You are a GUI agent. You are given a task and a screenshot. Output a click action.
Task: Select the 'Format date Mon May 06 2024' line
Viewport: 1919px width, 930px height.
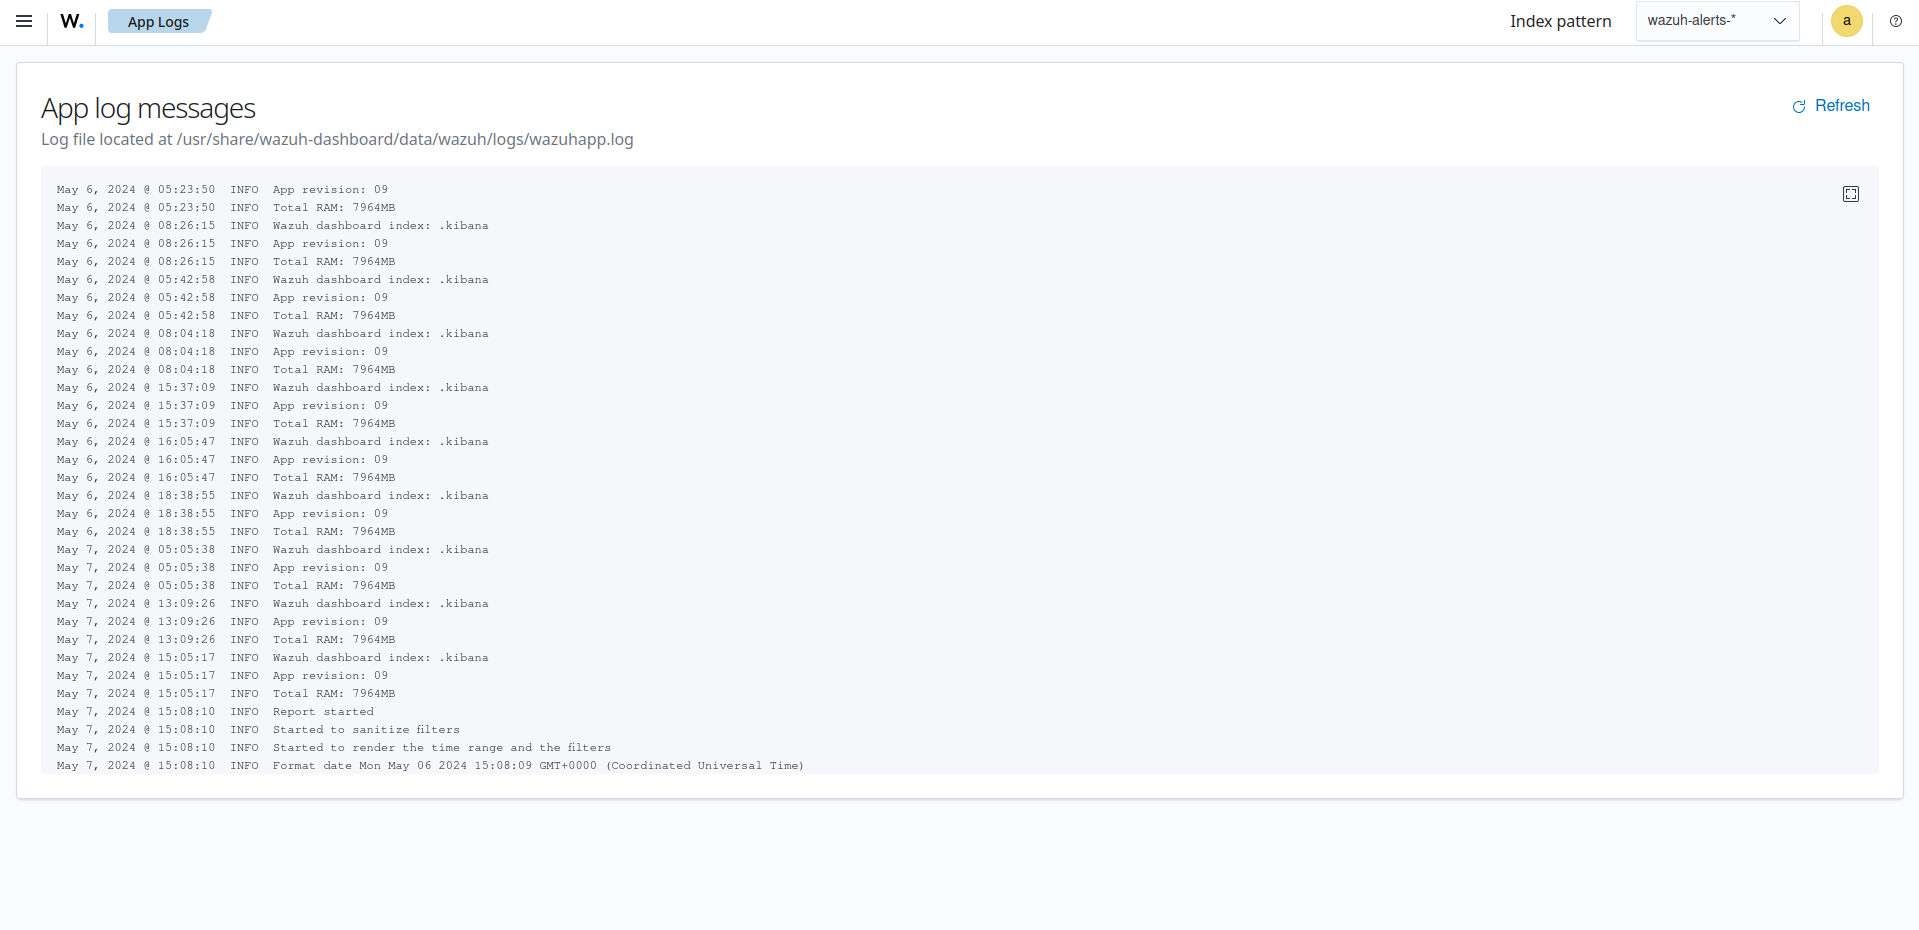[x=430, y=766]
